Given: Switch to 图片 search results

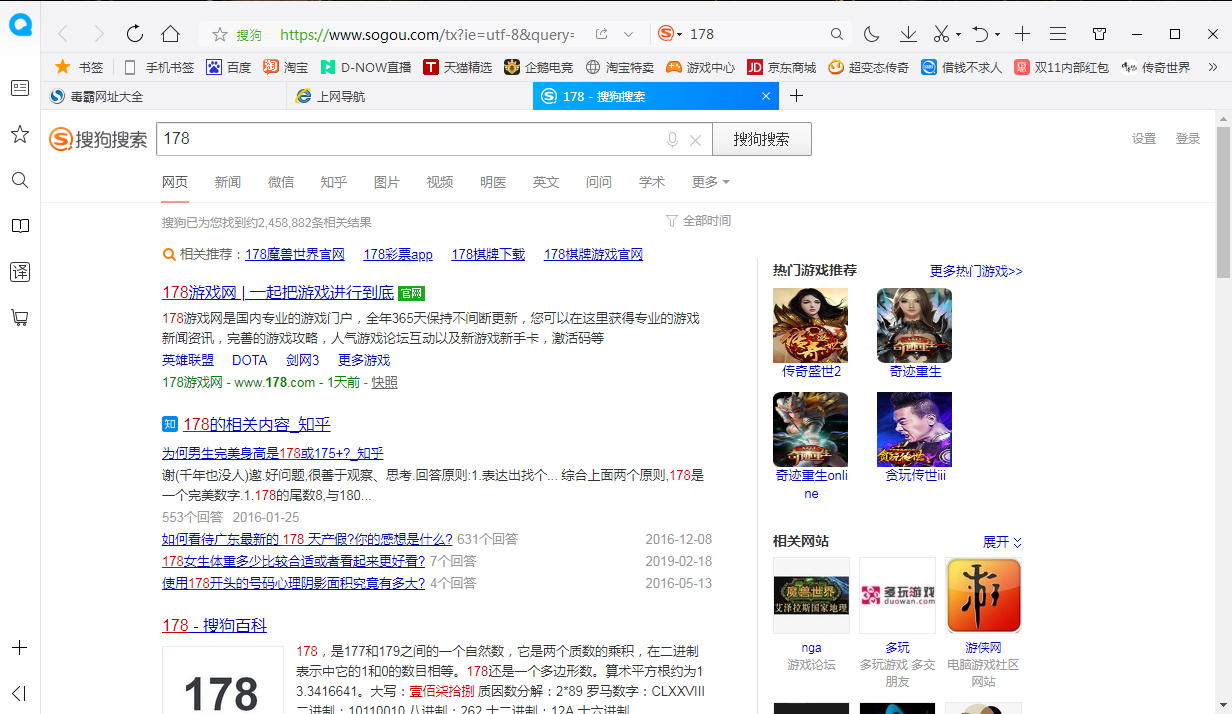Looking at the screenshot, I should 386,182.
